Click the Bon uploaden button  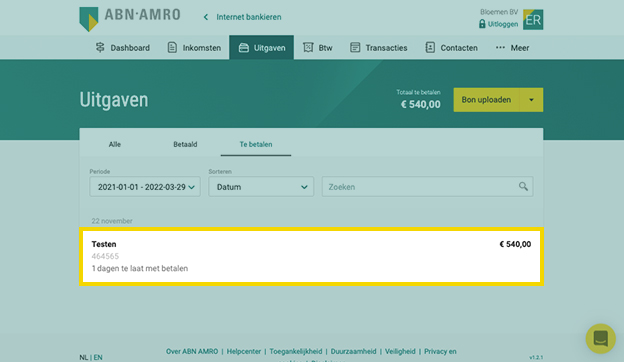pyautogui.click(x=486, y=100)
